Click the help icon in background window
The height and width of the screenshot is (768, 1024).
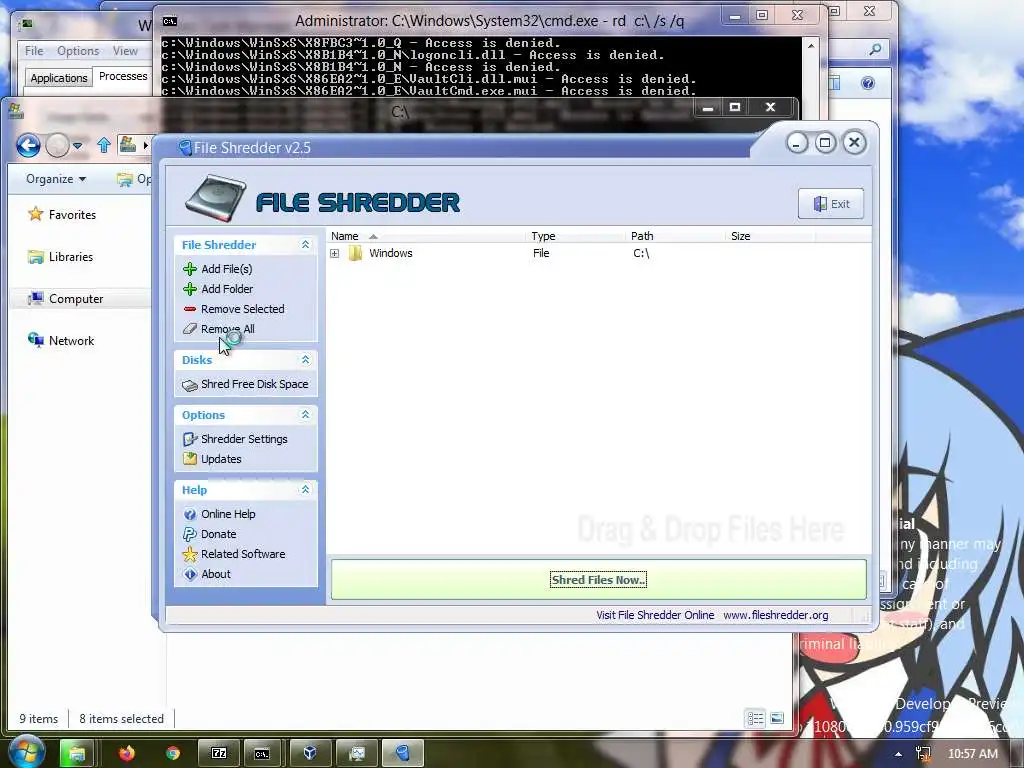point(867,83)
